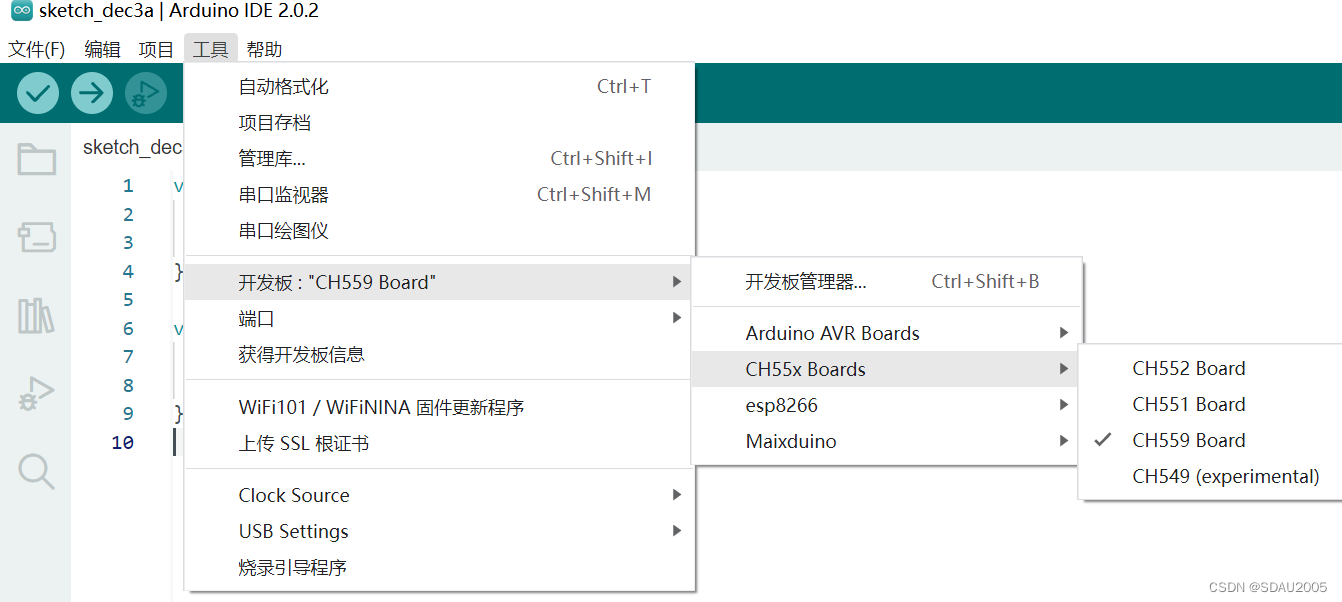Choose the CH551 Board option
Viewport: 1342px width, 602px height.
pos(1188,405)
